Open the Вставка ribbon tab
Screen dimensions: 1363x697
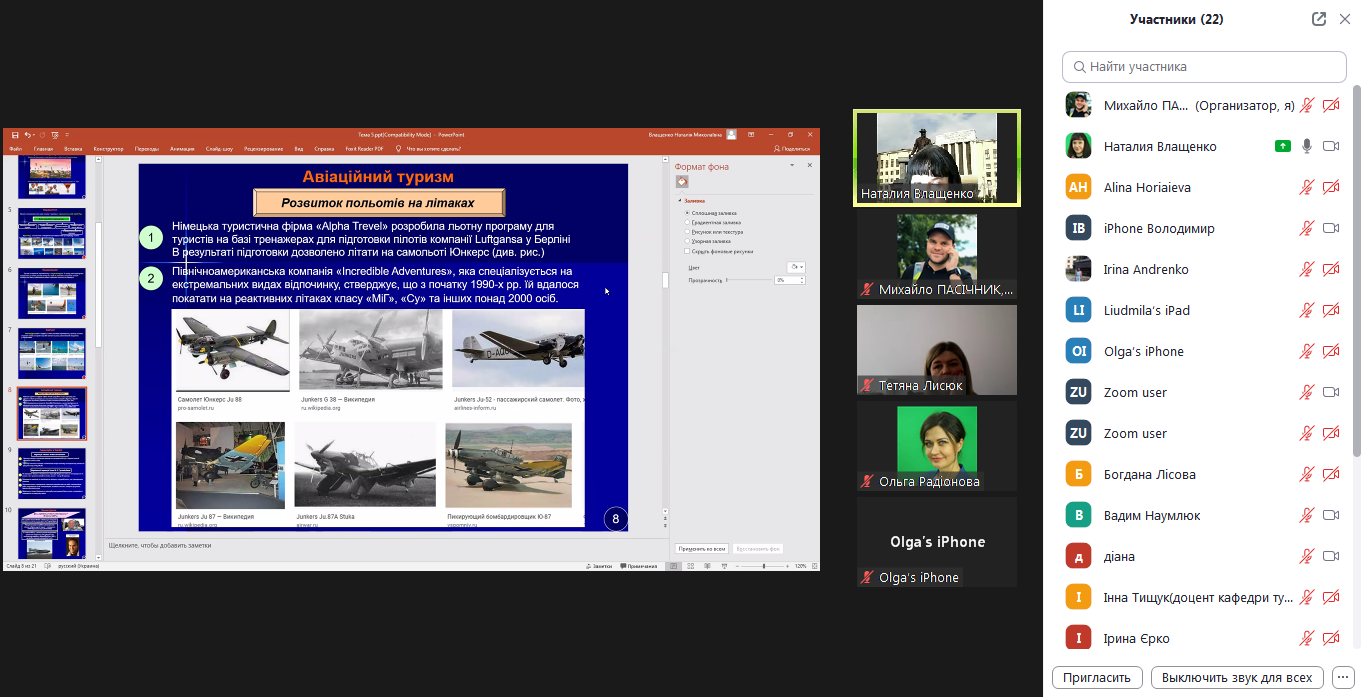pyautogui.click(x=74, y=148)
